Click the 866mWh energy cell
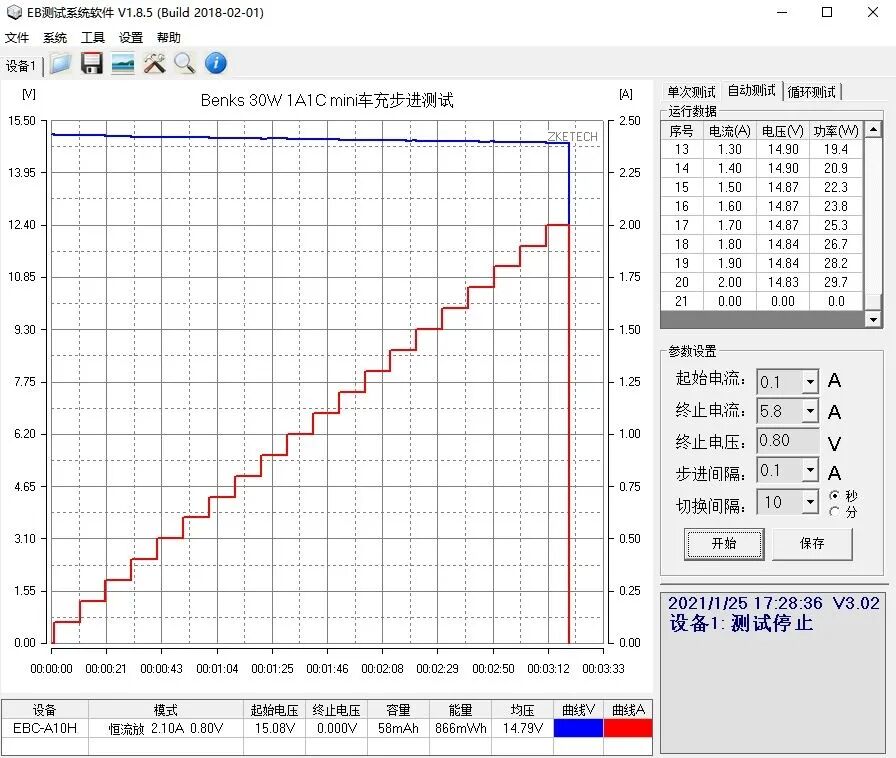Image resolution: width=896 pixels, height=758 pixels. pyautogui.click(x=461, y=728)
